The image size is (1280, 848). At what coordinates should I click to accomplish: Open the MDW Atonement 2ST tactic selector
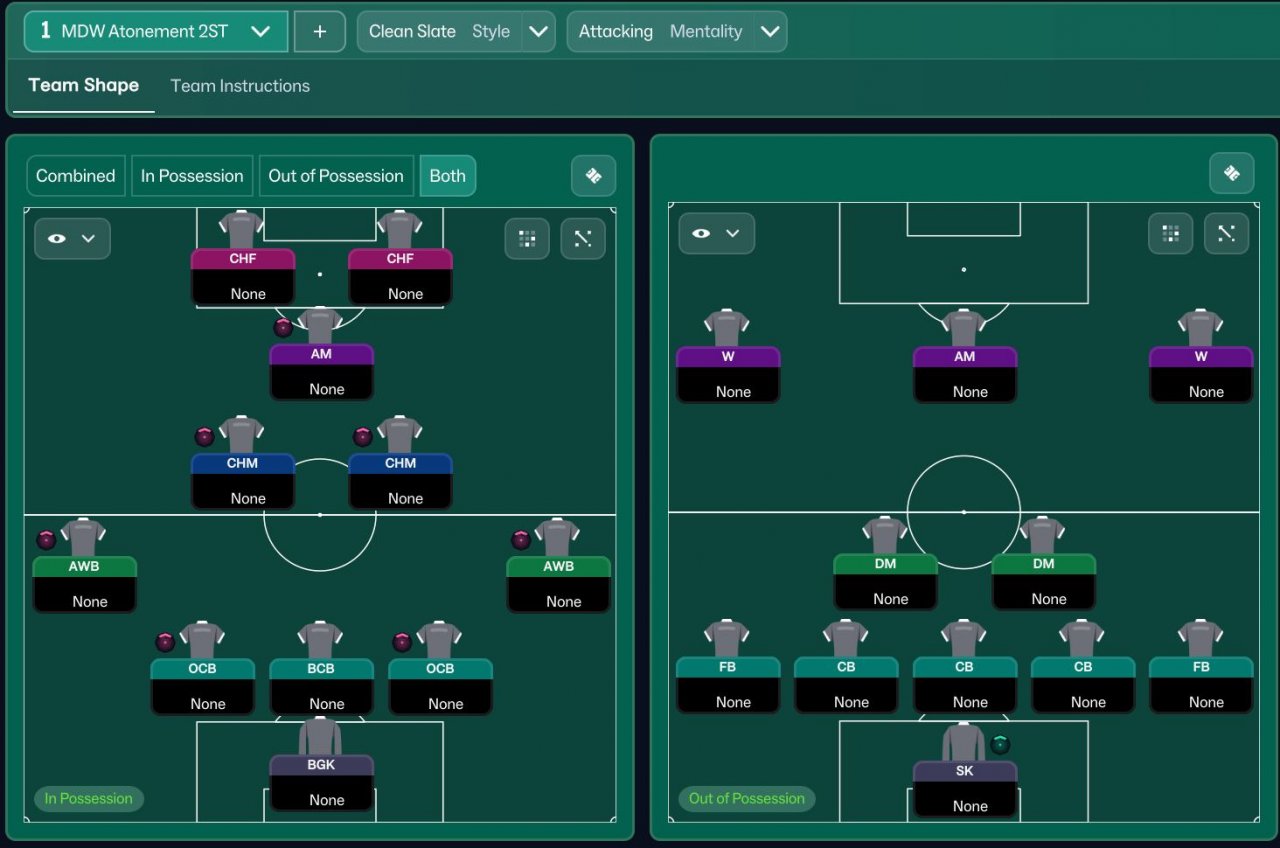coord(156,31)
